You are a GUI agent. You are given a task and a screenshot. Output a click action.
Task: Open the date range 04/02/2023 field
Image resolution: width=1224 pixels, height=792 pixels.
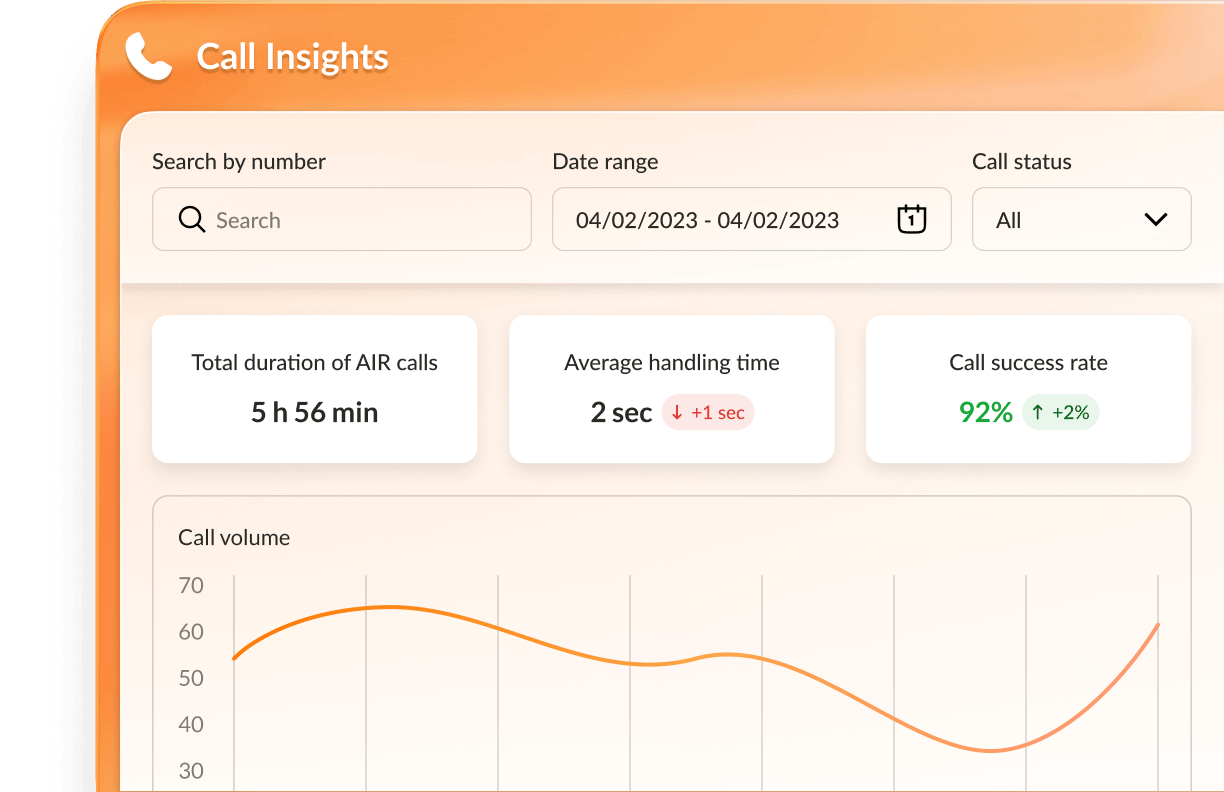[x=707, y=220]
